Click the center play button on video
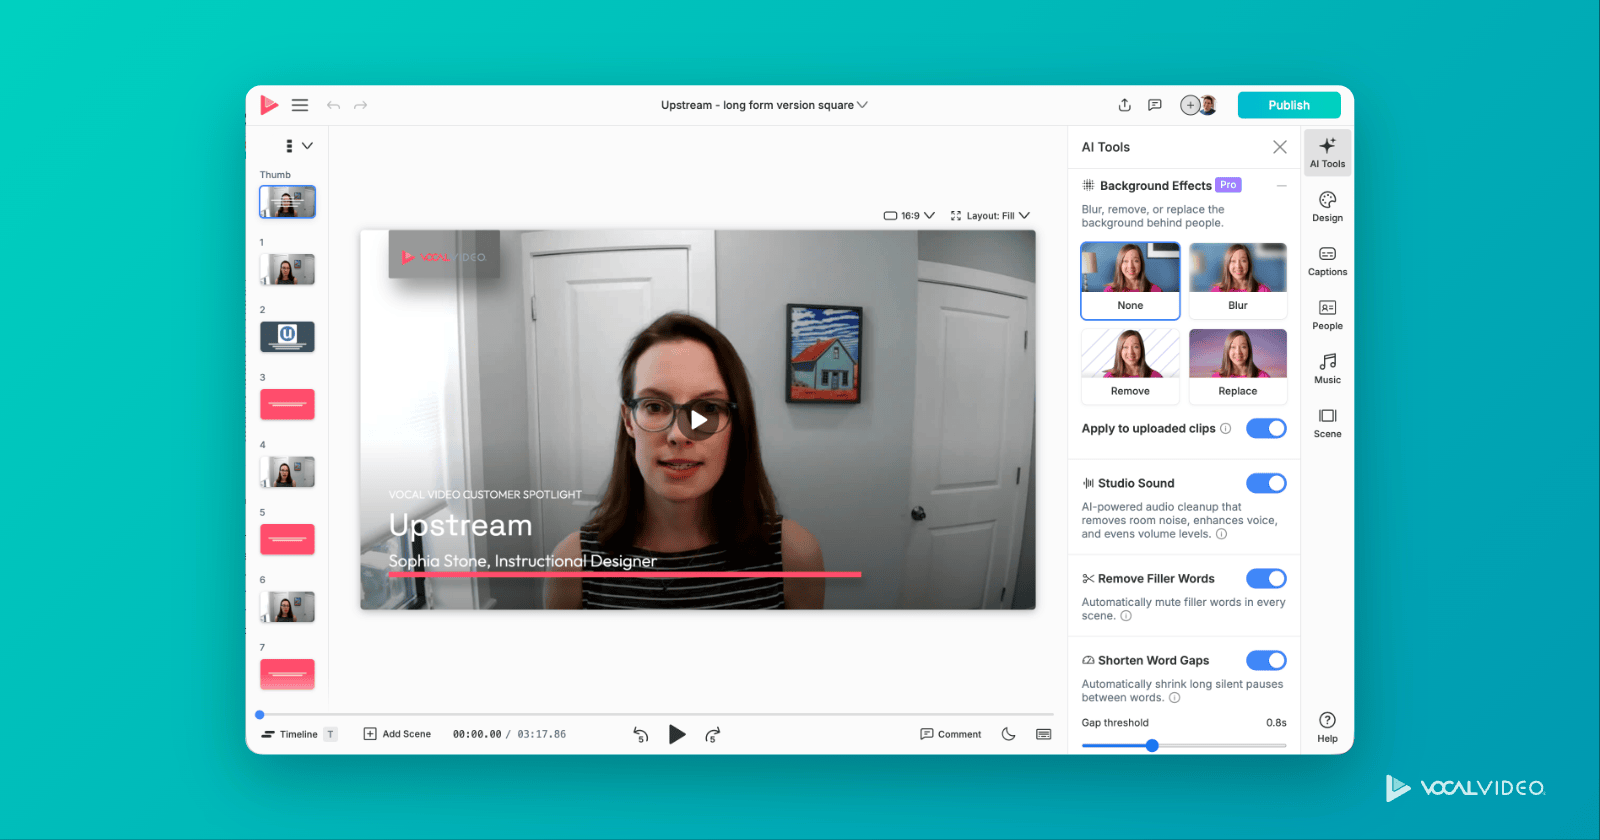 [698, 420]
